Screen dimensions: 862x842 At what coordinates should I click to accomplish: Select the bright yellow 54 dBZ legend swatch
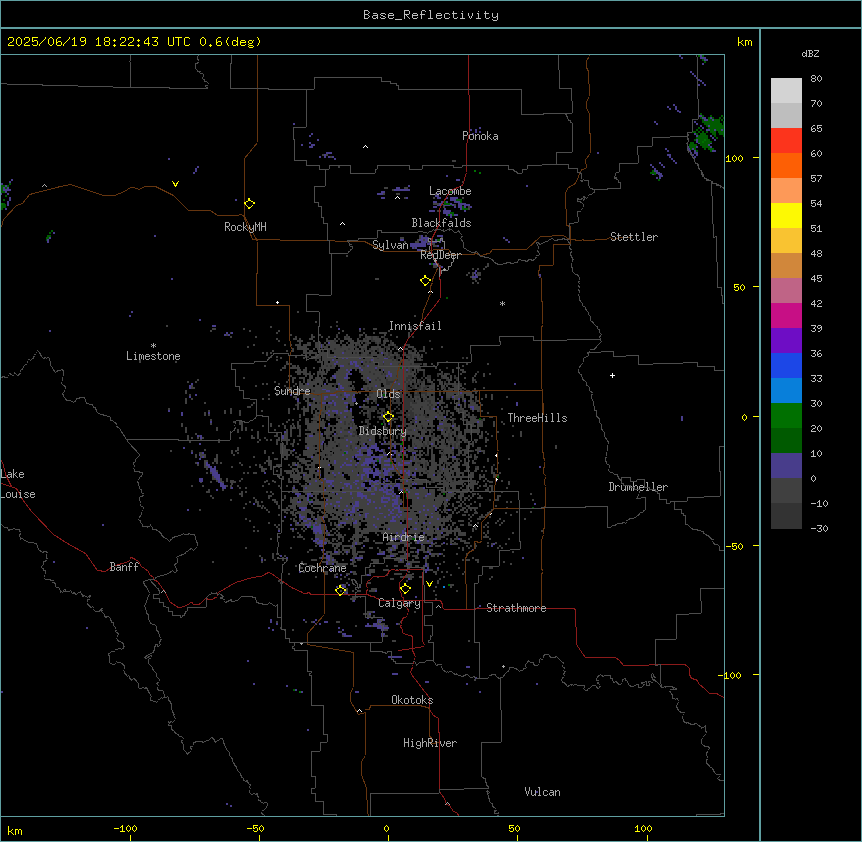coord(786,215)
